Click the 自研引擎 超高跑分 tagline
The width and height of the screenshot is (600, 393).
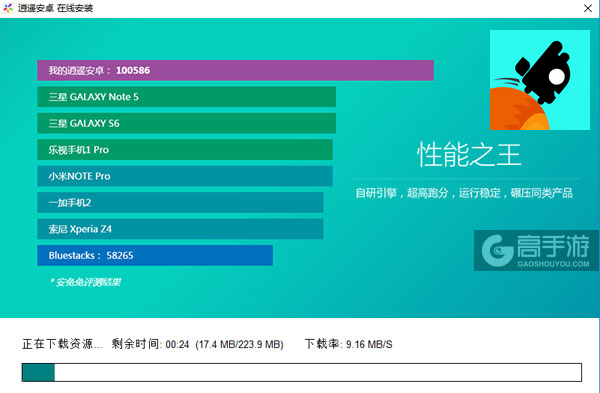464,193
